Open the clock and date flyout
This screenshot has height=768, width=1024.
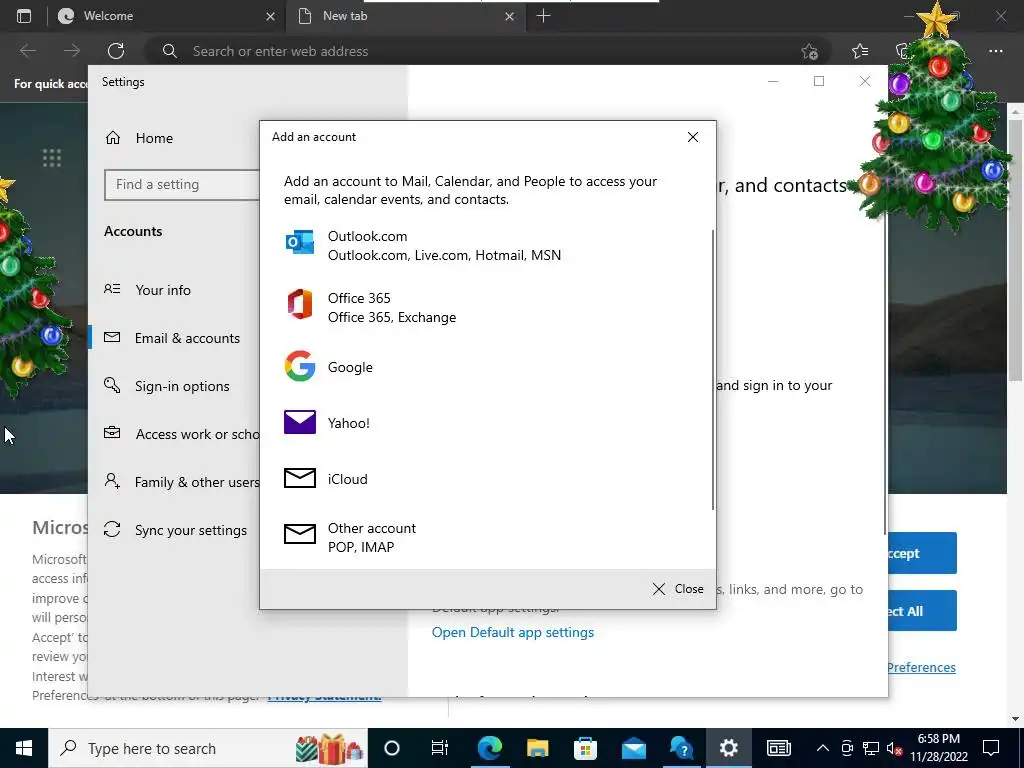(x=938, y=748)
